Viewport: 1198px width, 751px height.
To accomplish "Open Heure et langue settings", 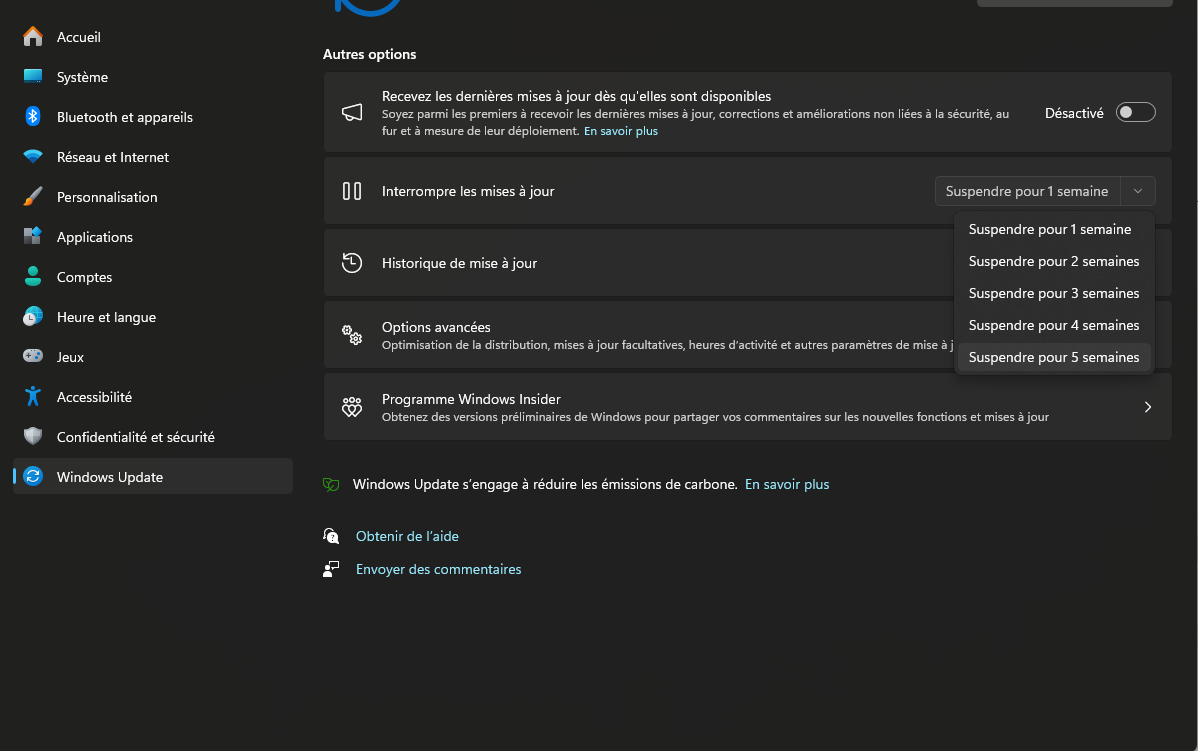I will [x=153, y=316].
